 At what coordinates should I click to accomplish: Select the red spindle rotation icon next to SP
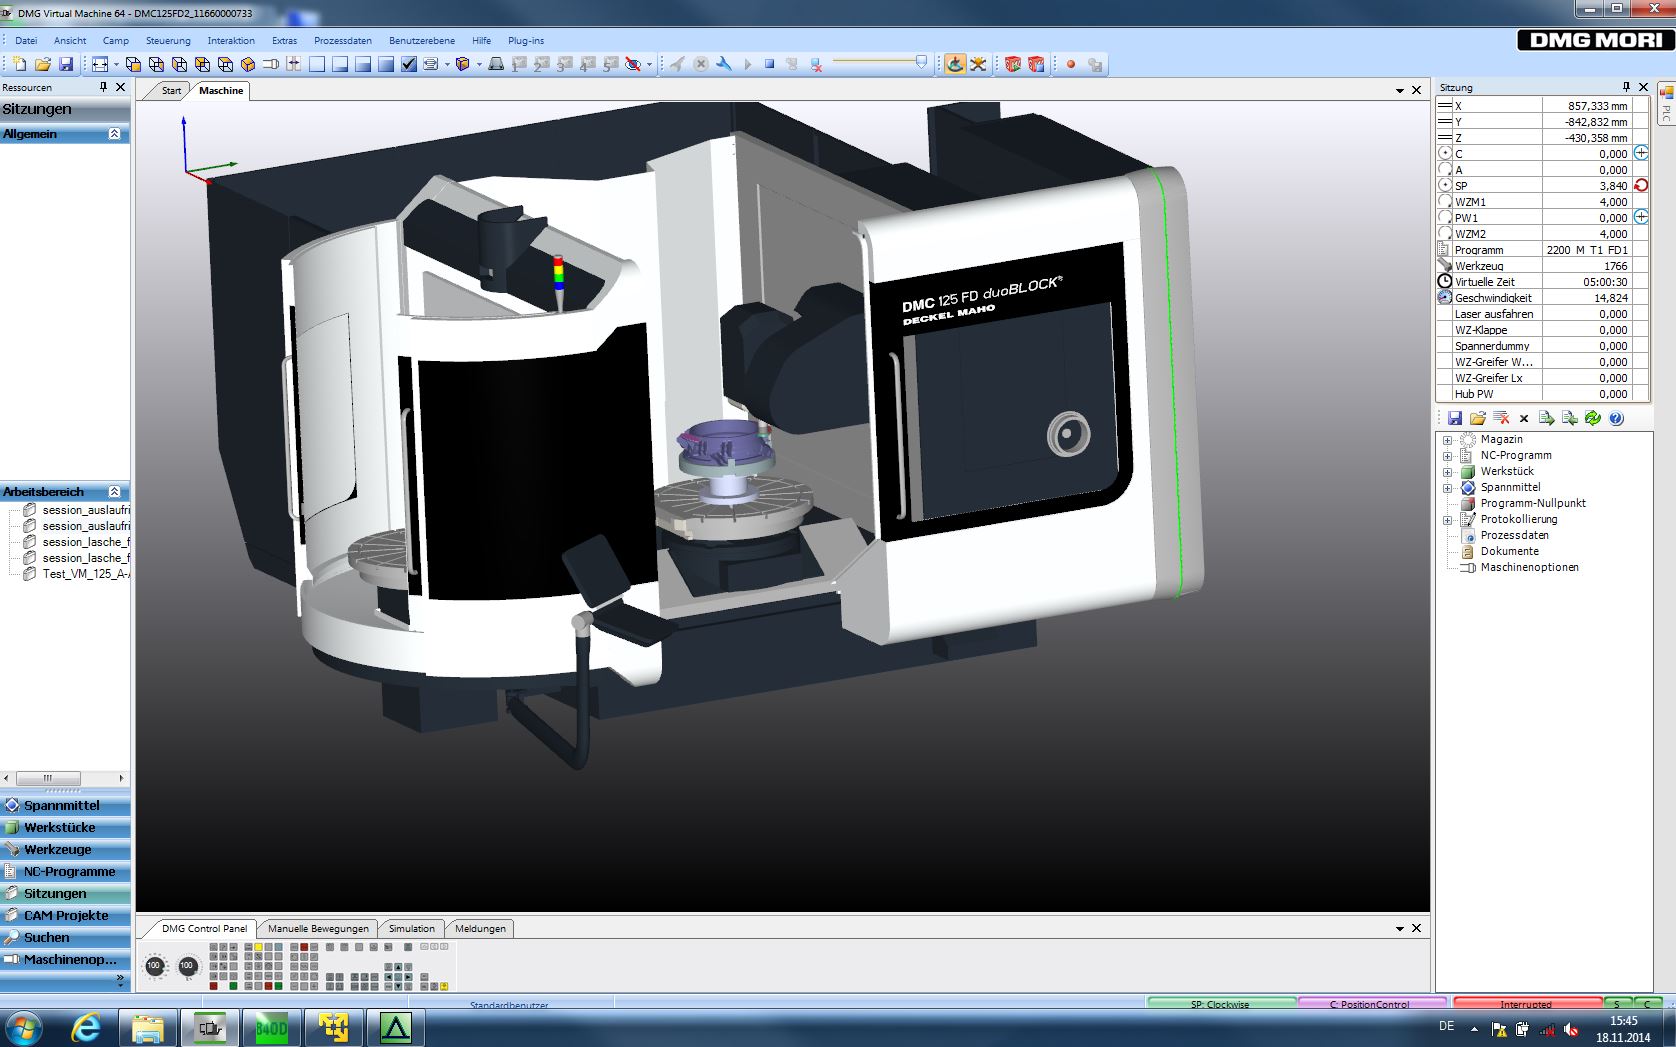click(x=1639, y=185)
